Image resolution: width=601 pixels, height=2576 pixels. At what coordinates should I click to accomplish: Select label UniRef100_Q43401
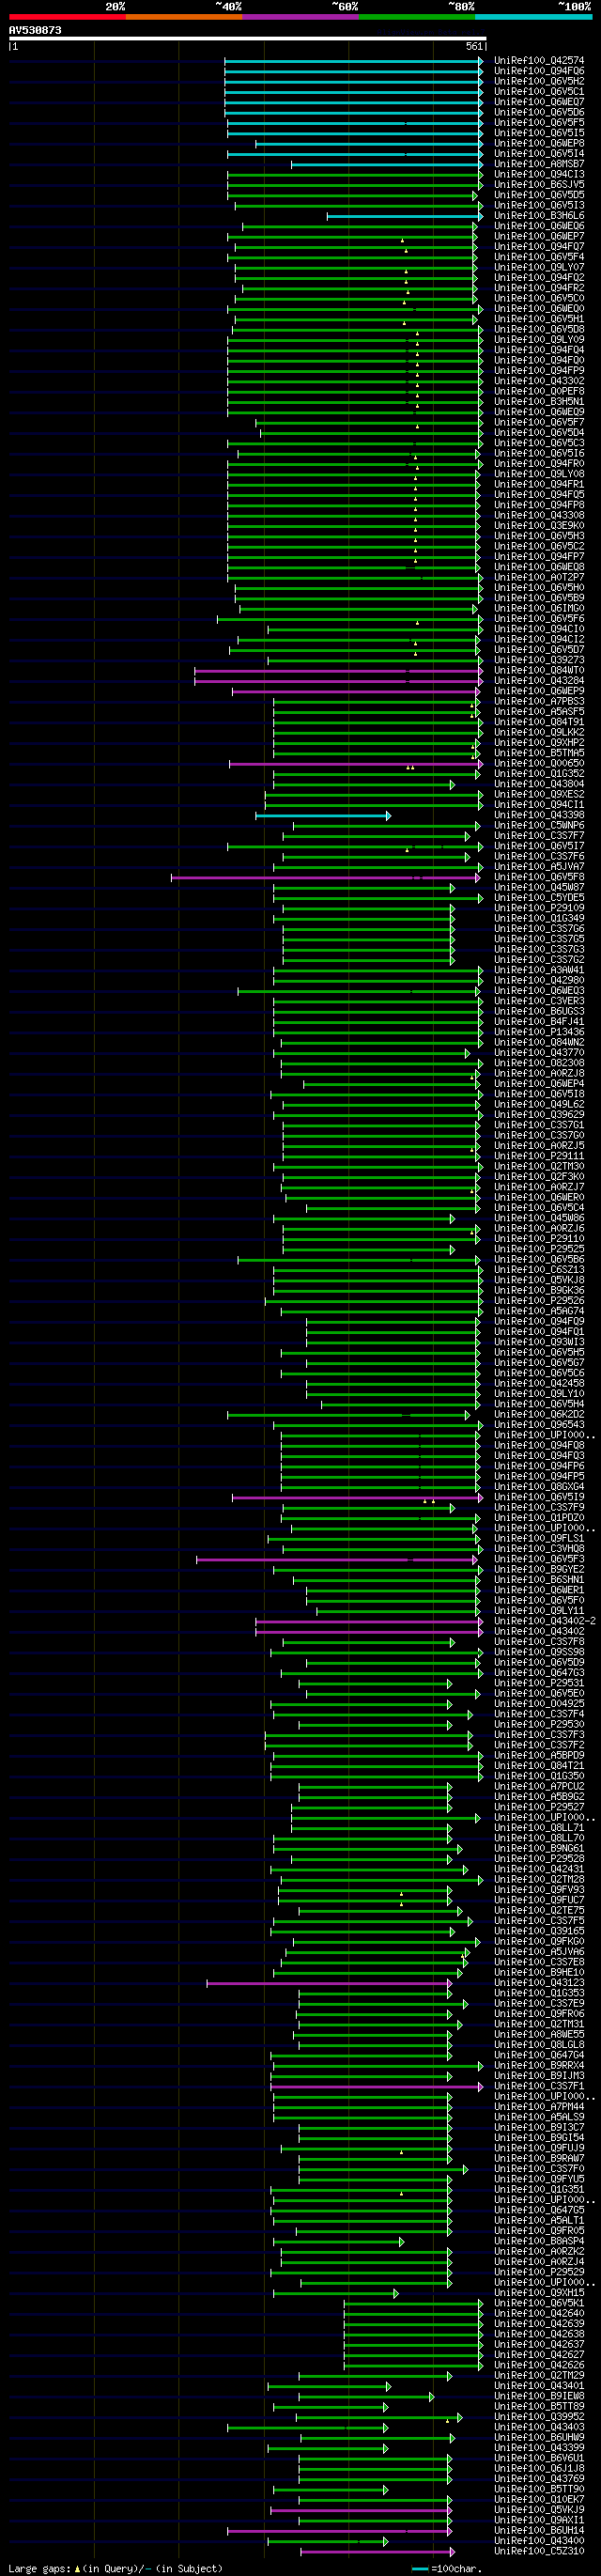pos(539,2387)
